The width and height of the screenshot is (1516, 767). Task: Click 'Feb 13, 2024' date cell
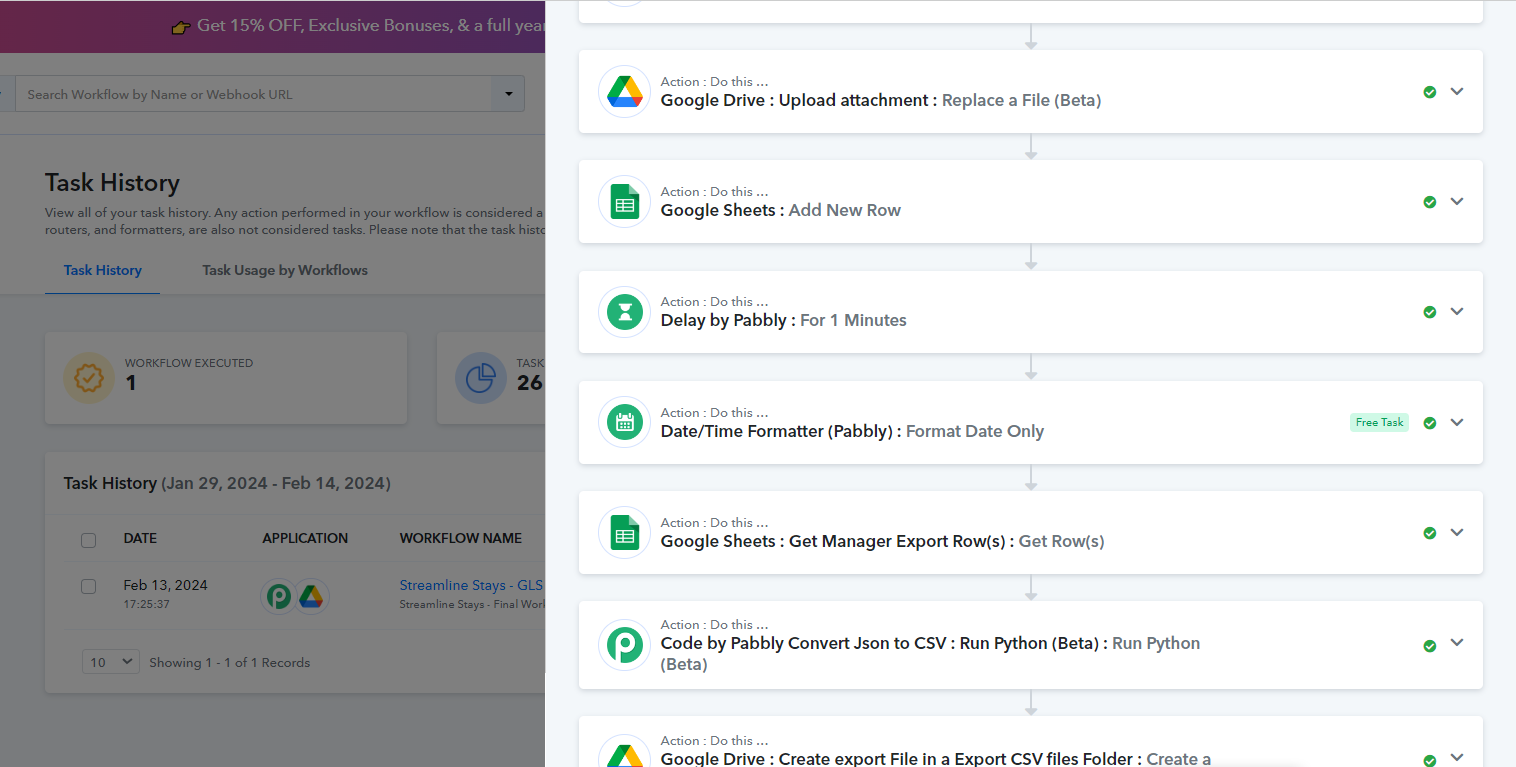165,585
